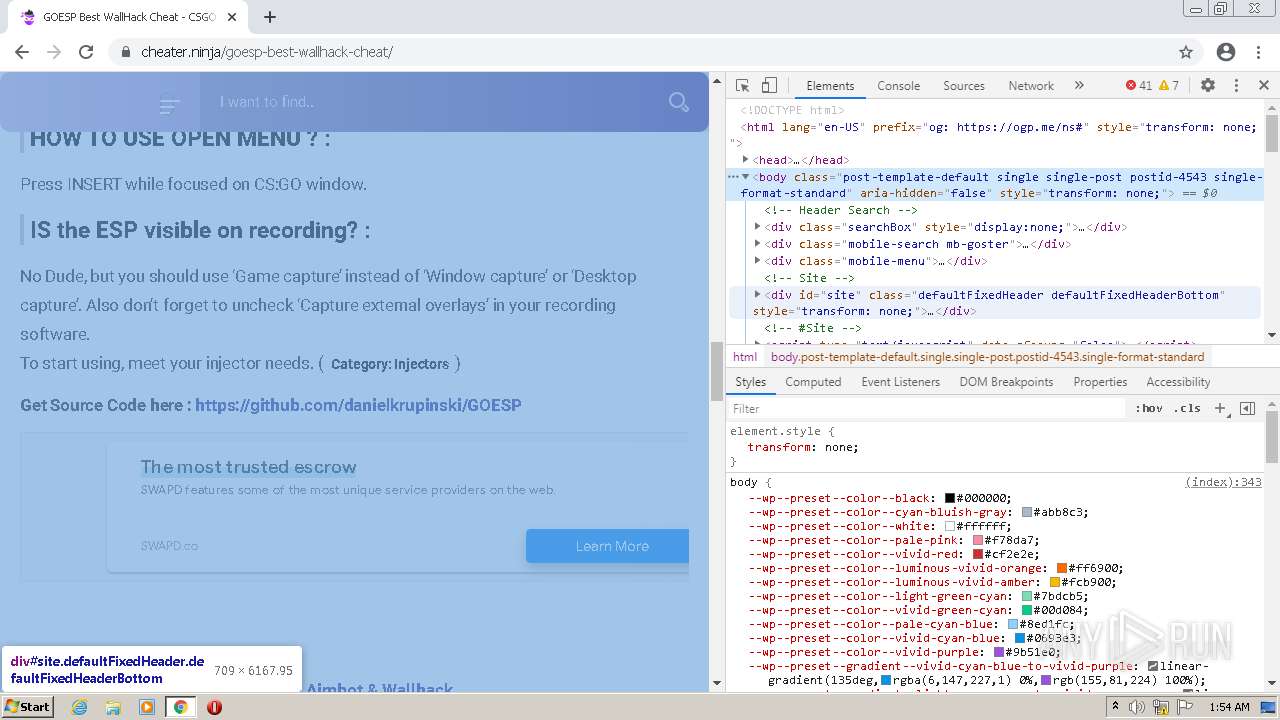Toggle the computed styles sidebar icon
The height and width of the screenshot is (720, 1280).
point(1247,408)
